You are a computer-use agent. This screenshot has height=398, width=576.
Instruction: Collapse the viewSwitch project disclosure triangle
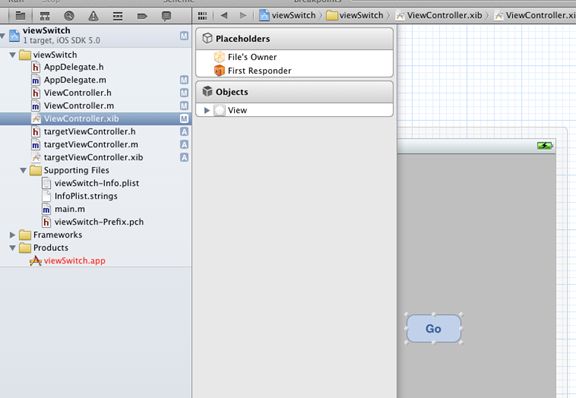coord(3,36)
